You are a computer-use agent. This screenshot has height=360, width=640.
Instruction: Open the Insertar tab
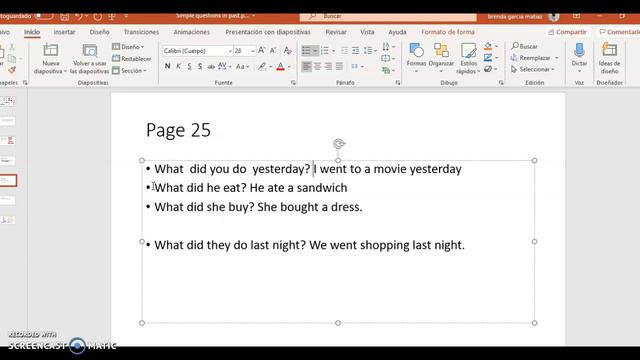[64, 32]
